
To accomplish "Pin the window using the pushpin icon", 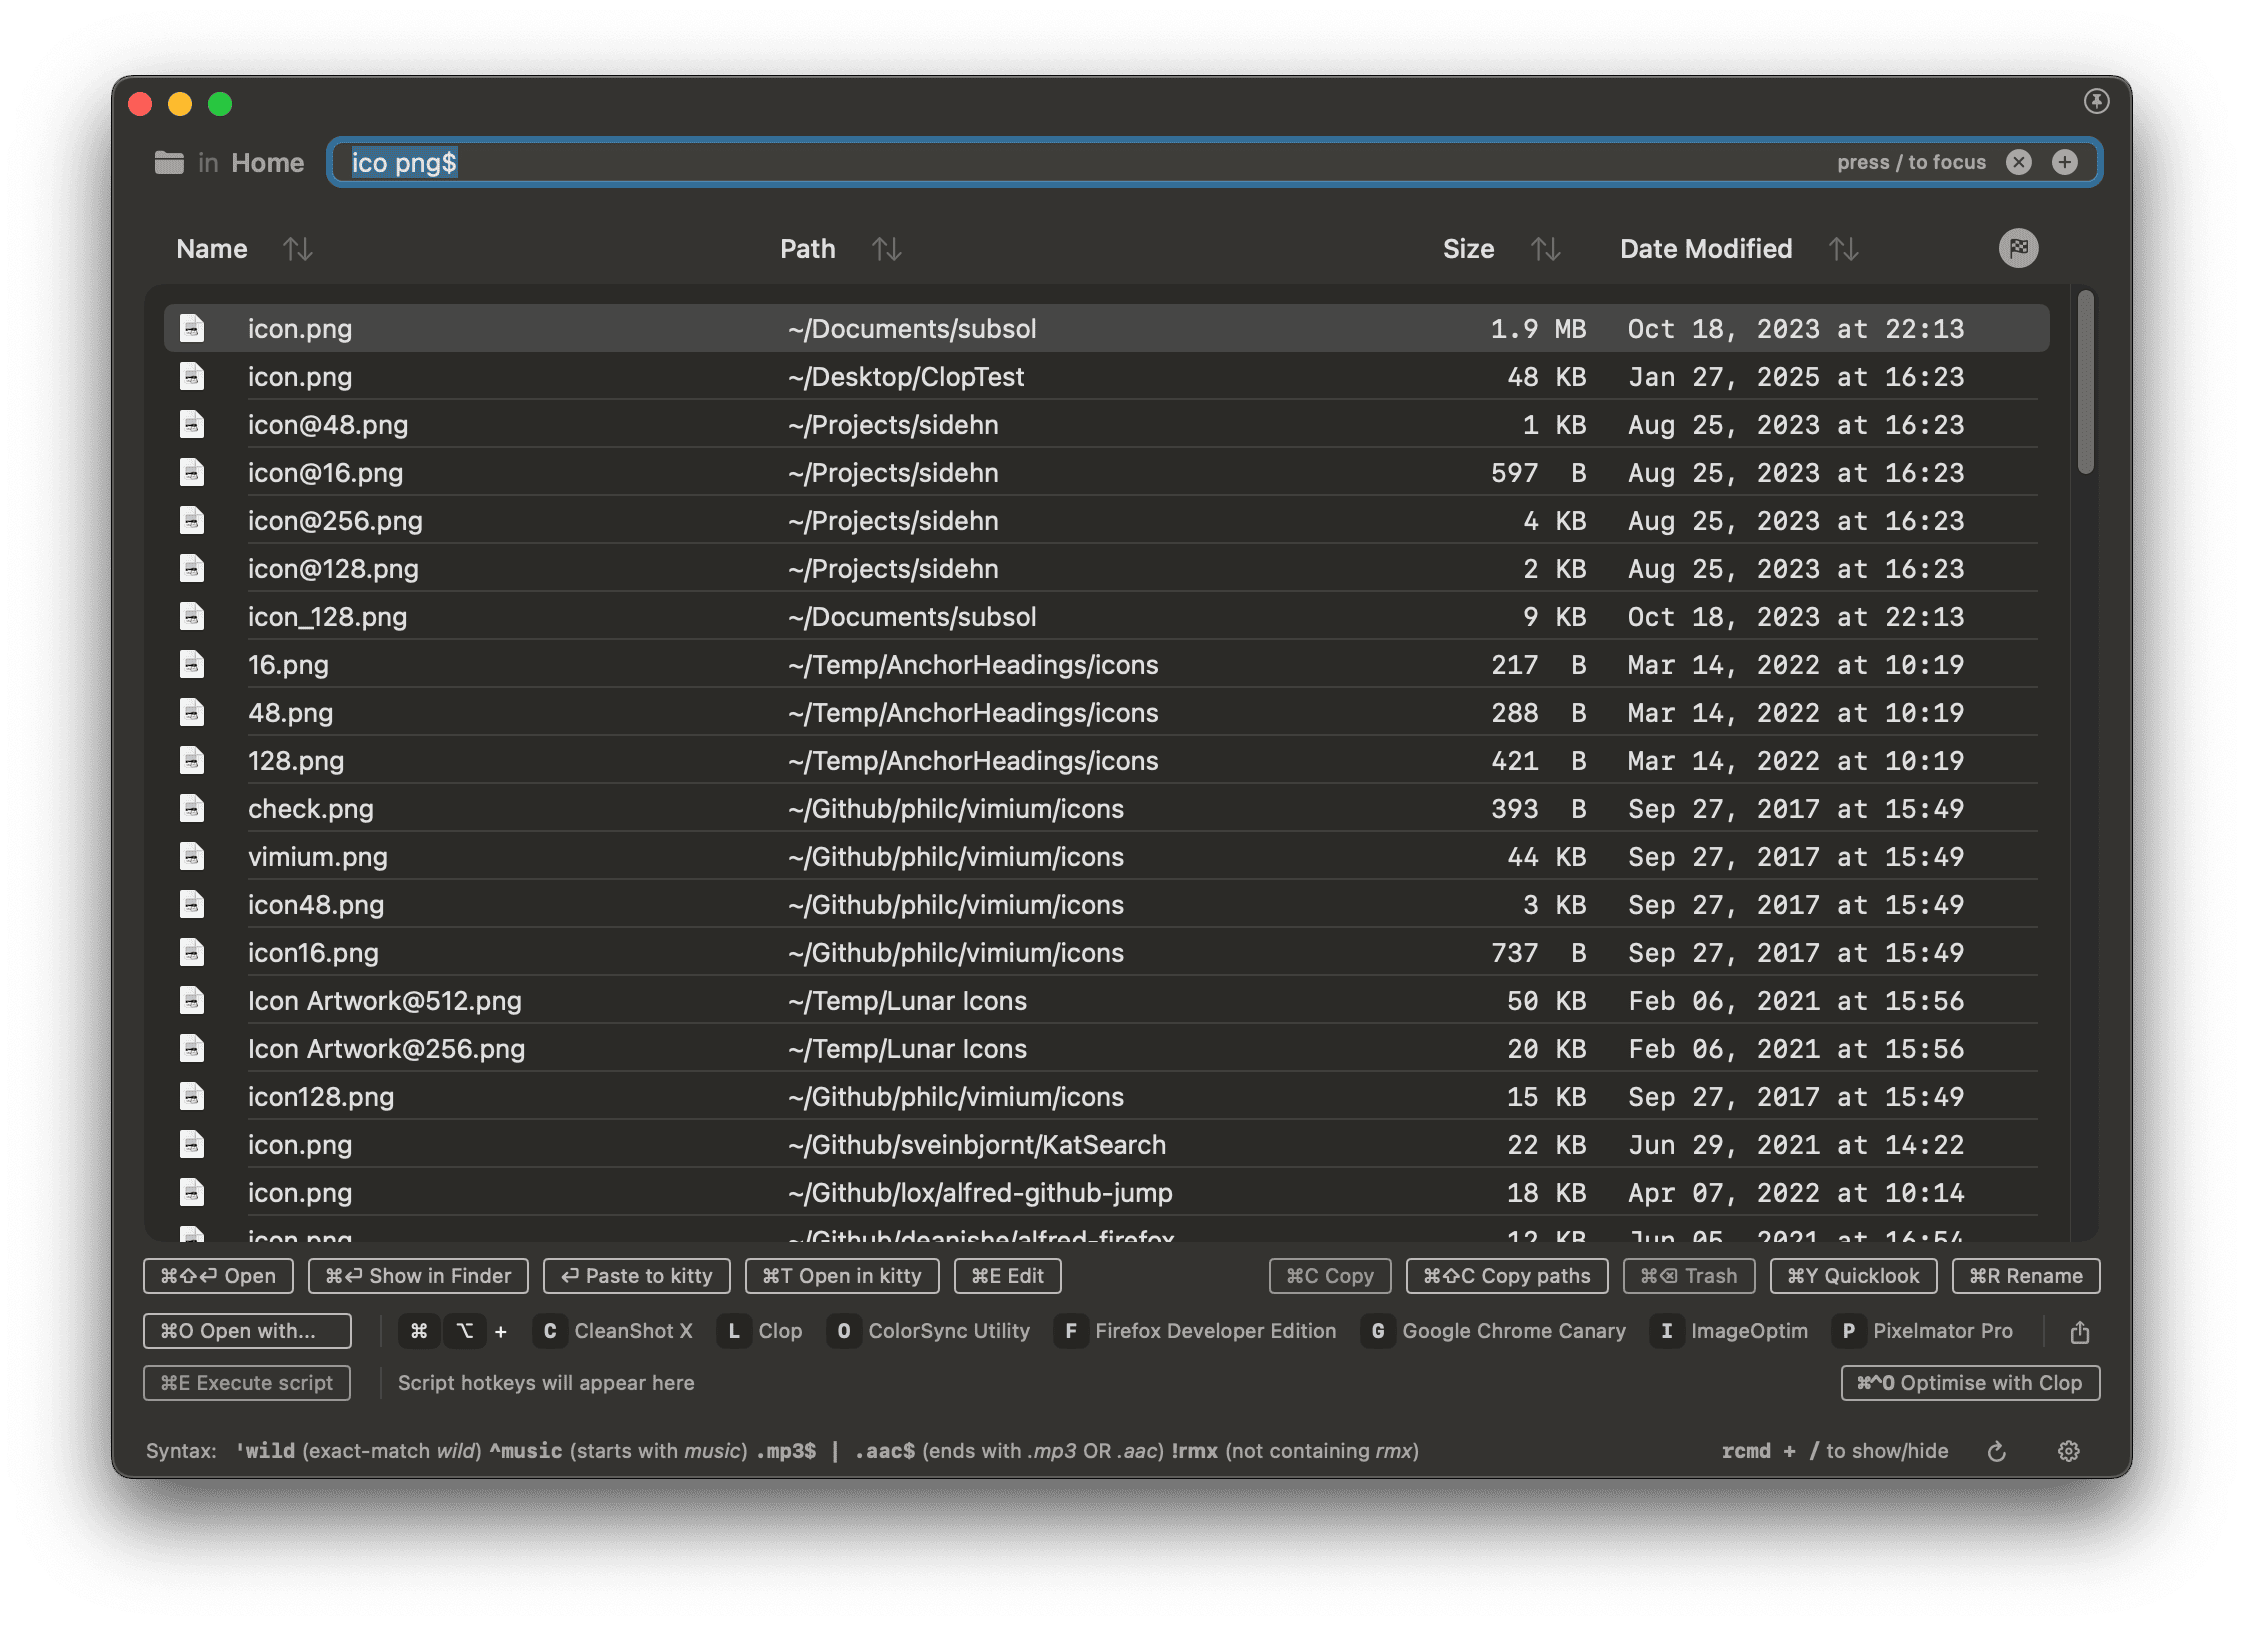I will (2097, 101).
